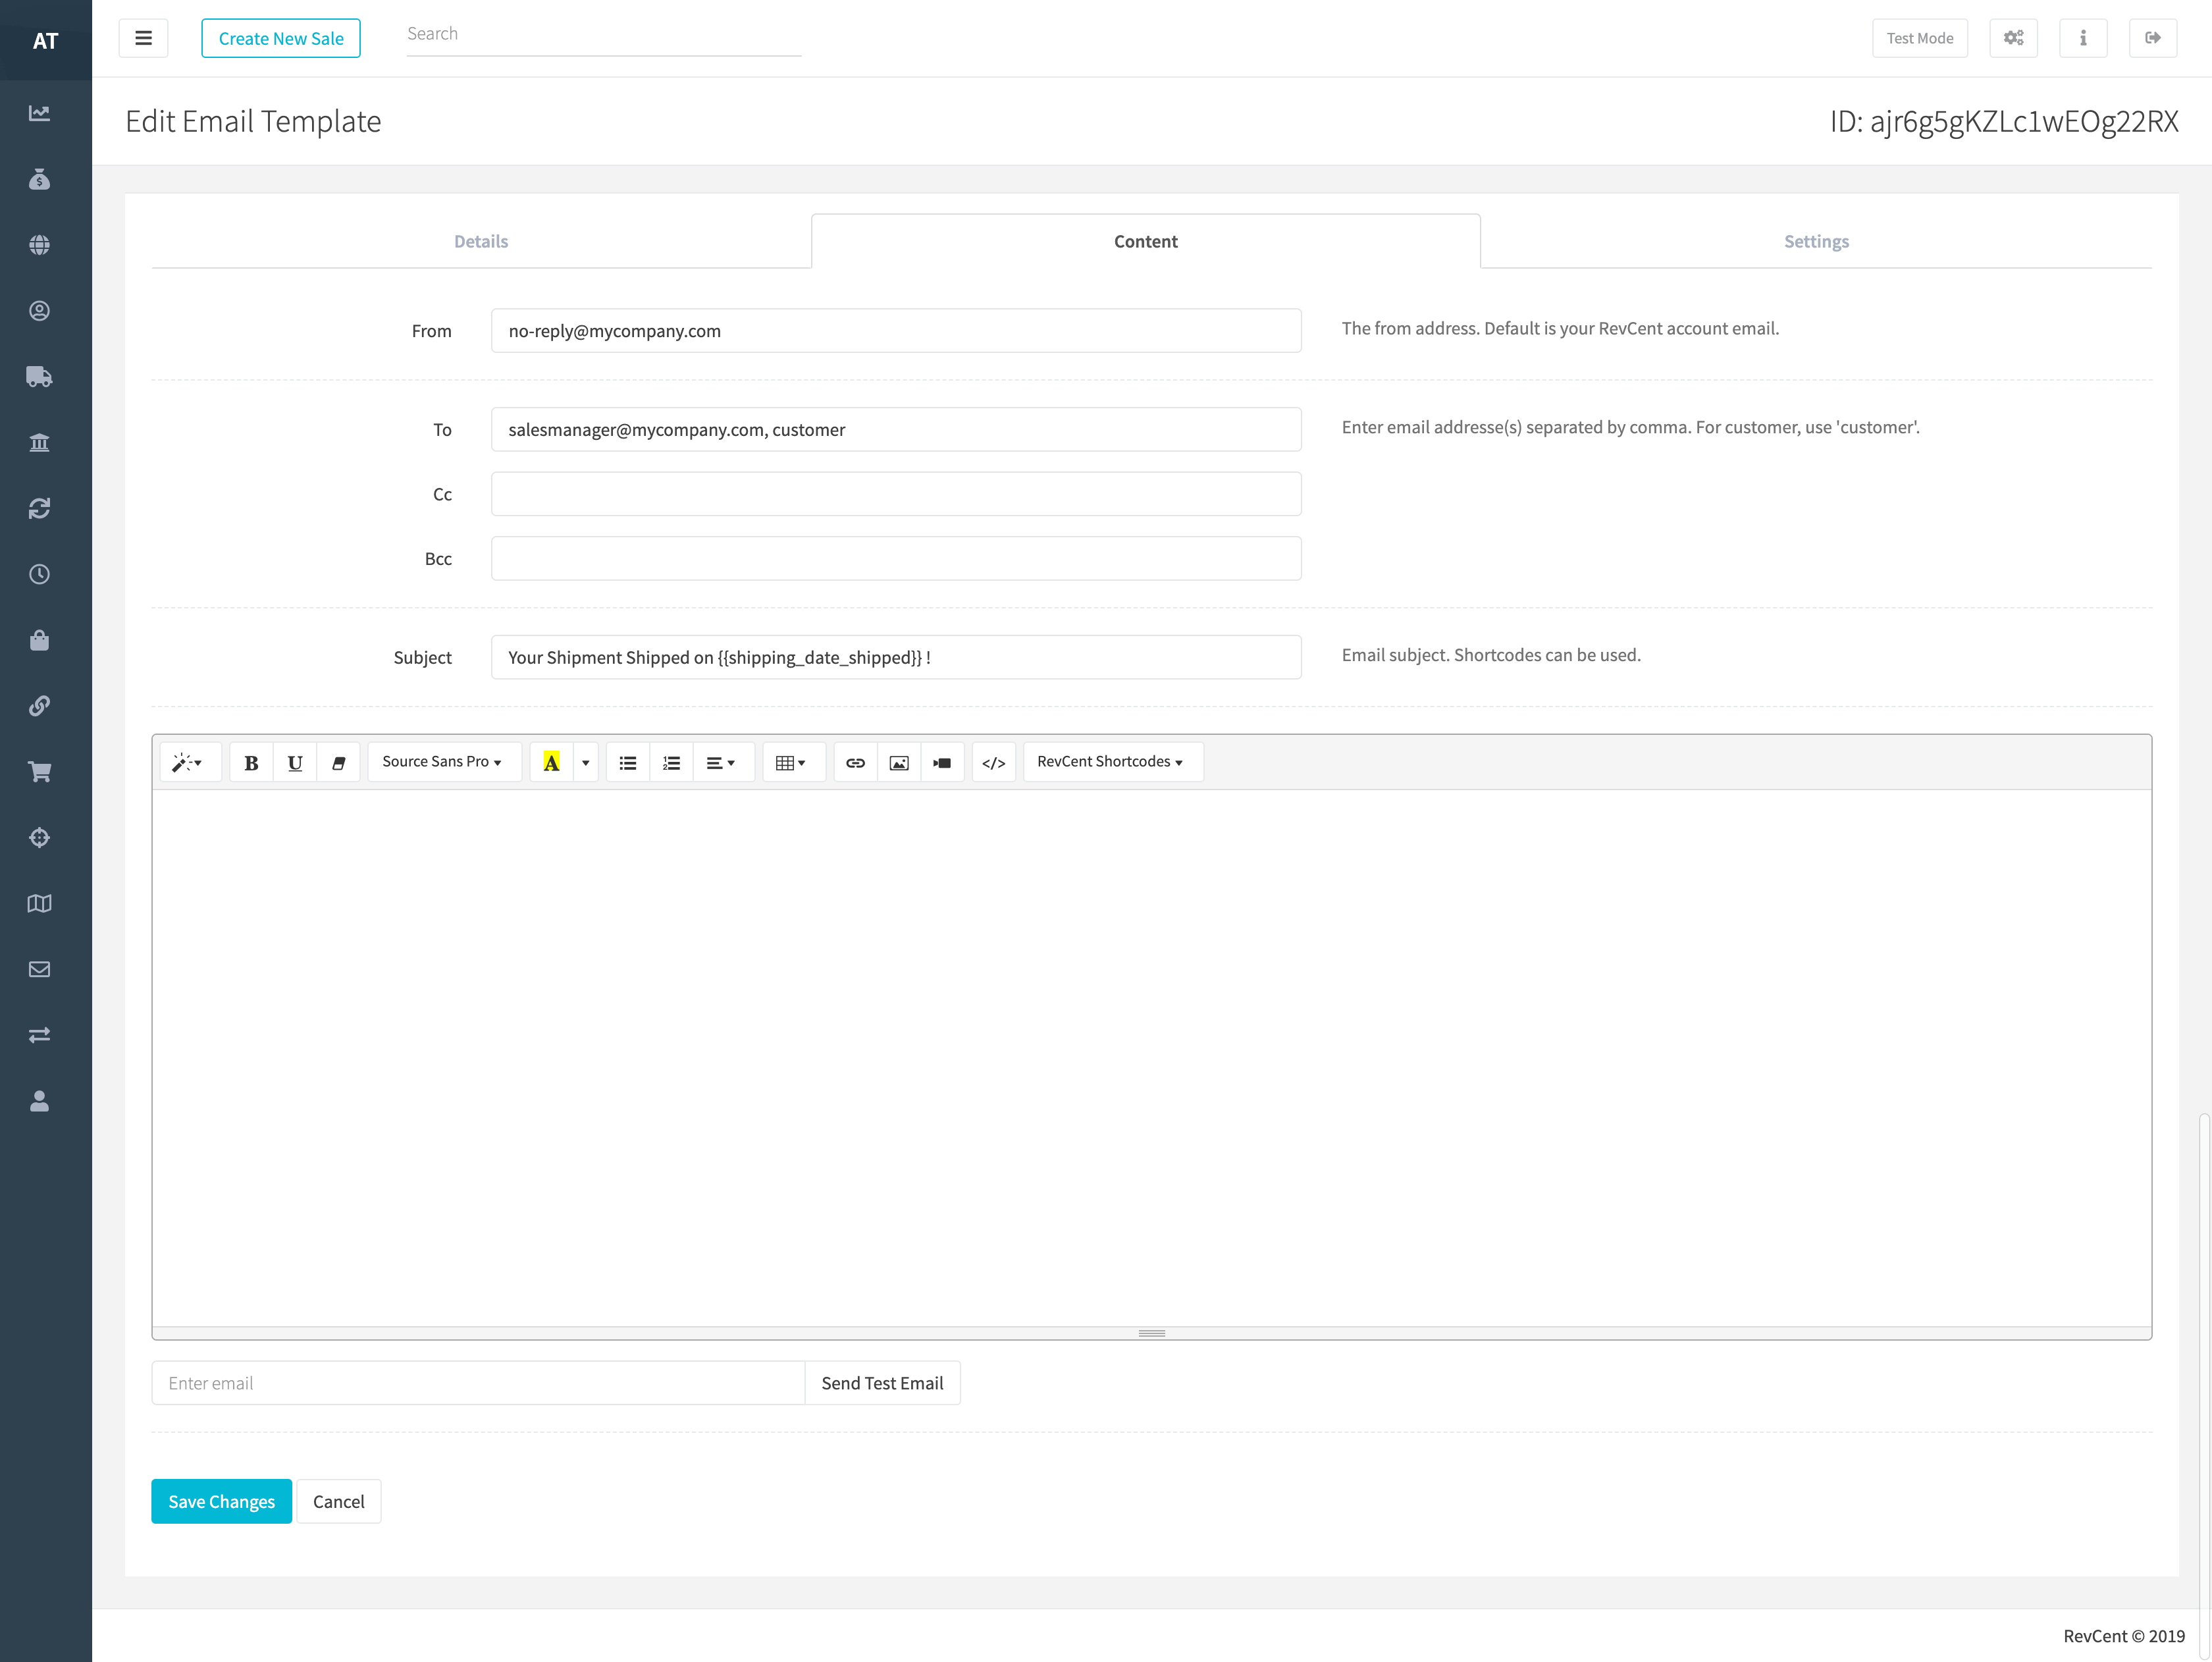Toggle bold formatting in editor toolbar
This screenshot has width=2212, height=1662.
[251, 762]
